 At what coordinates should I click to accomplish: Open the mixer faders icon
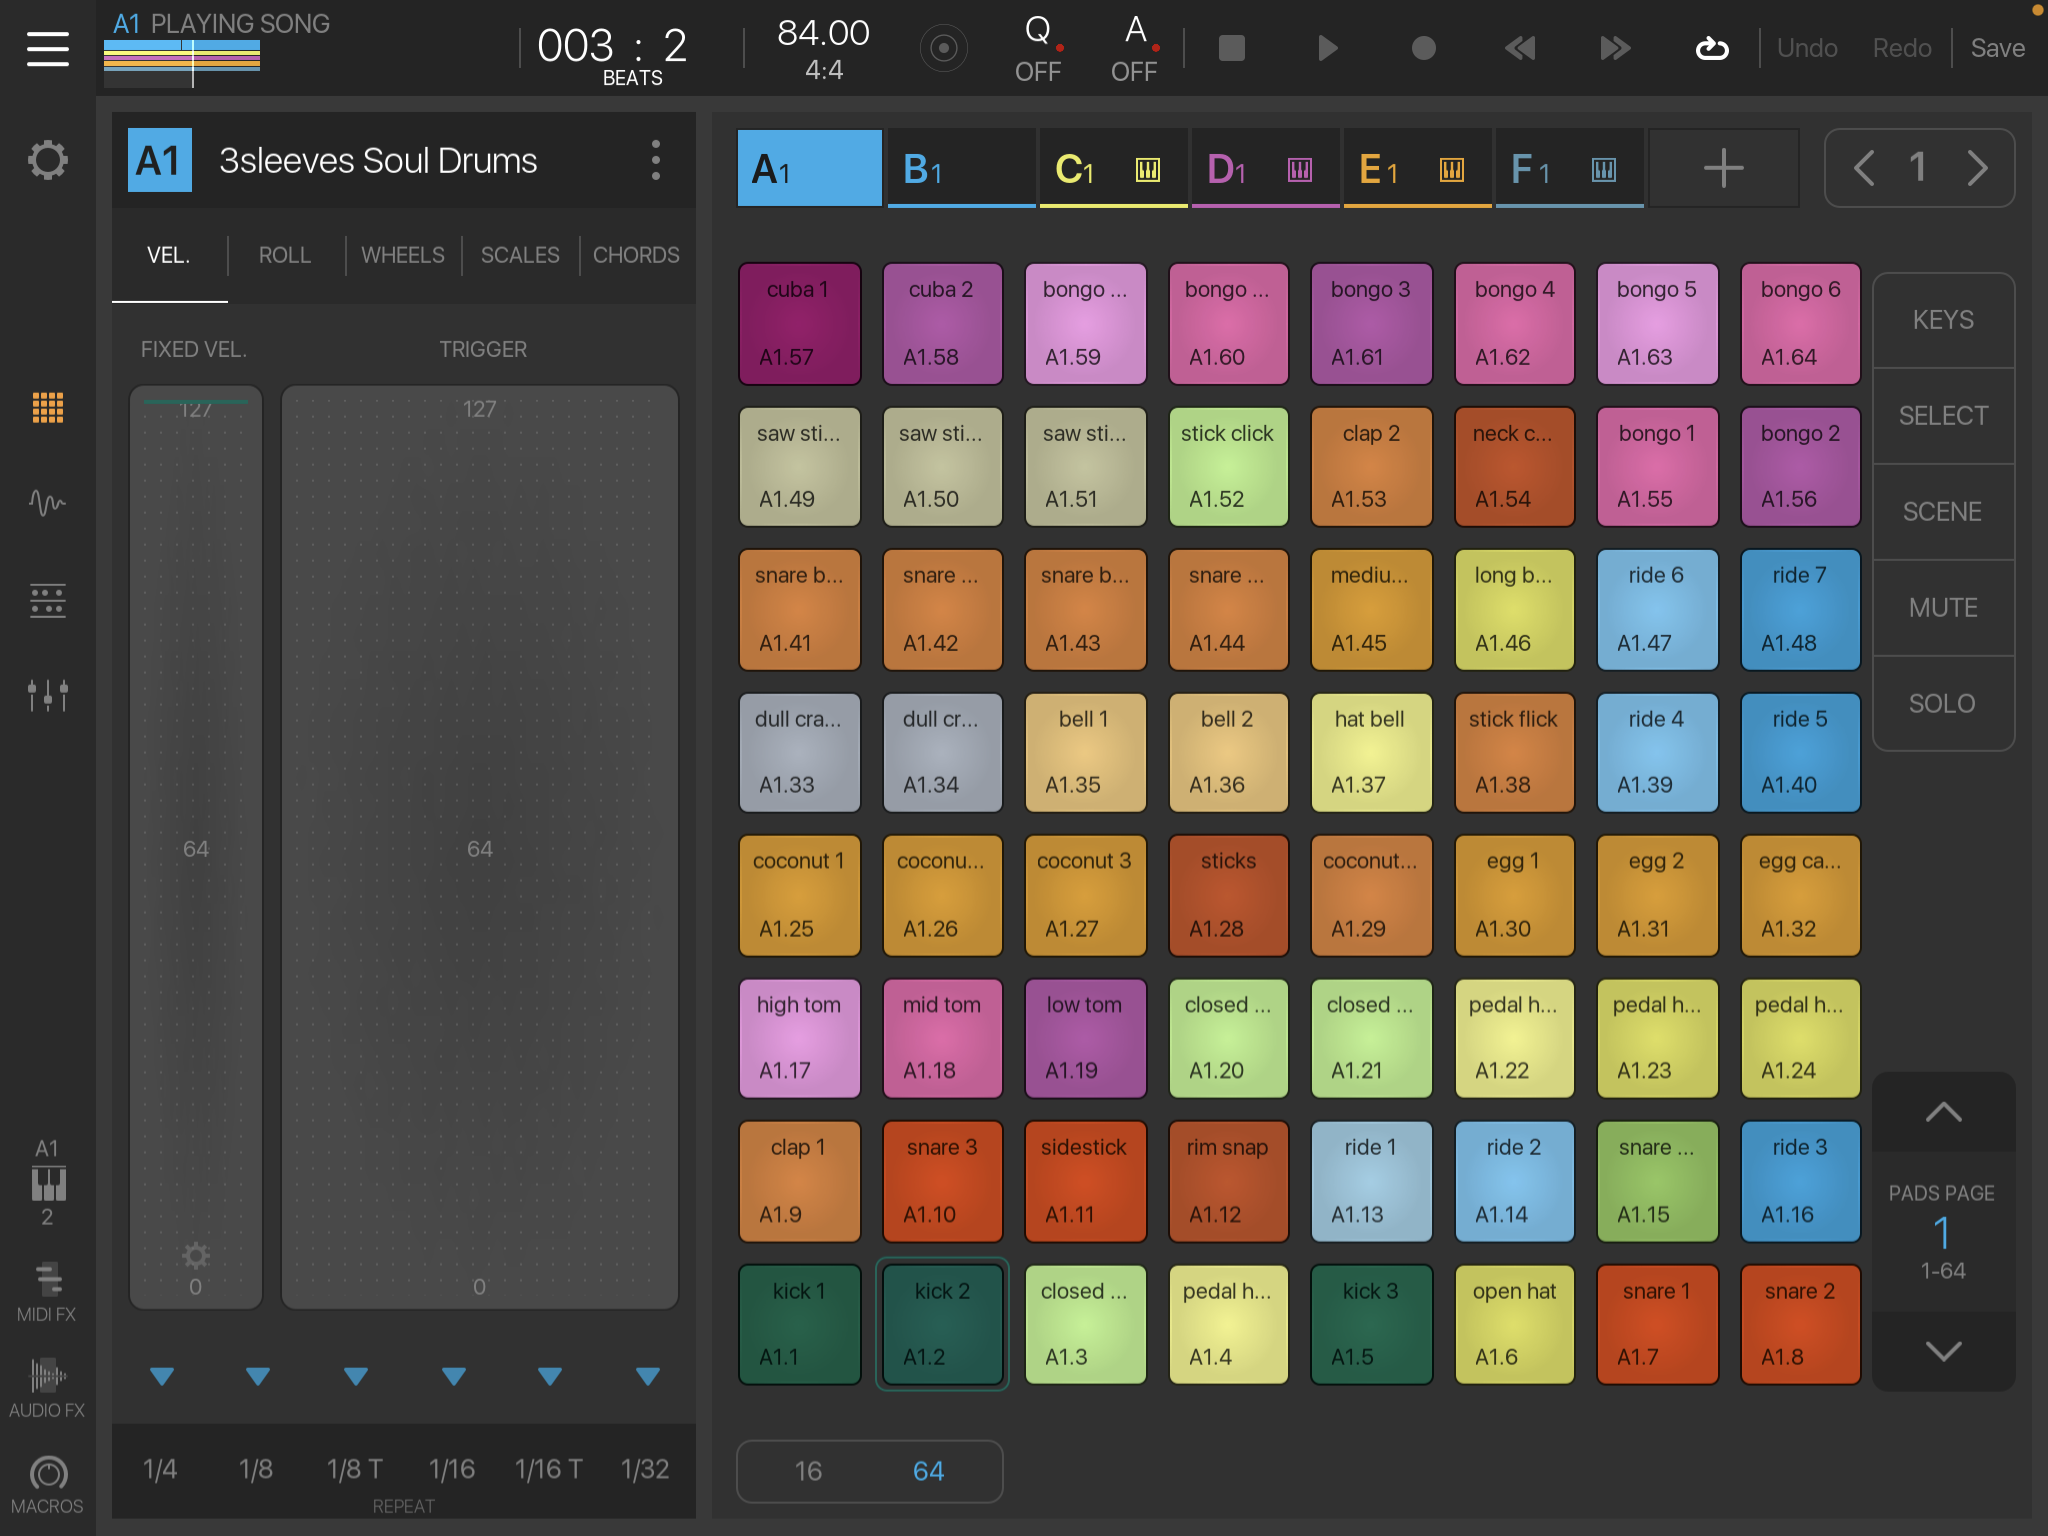47,695
